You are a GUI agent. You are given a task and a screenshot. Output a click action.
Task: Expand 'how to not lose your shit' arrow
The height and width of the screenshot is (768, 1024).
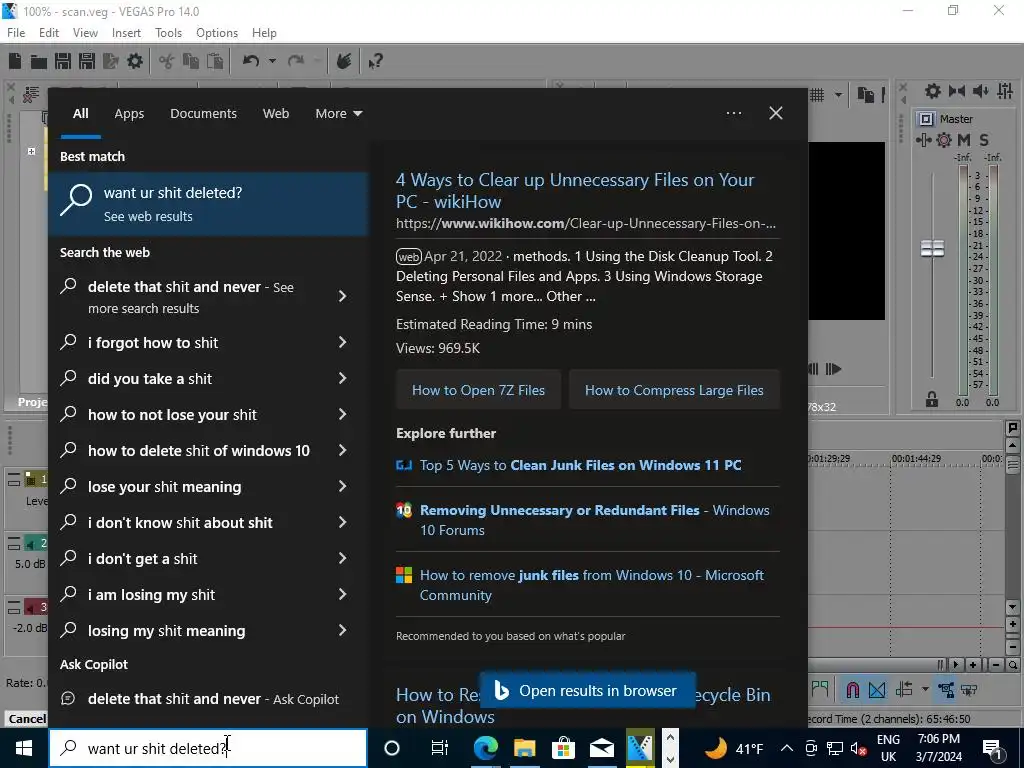[x=342, y=414]
